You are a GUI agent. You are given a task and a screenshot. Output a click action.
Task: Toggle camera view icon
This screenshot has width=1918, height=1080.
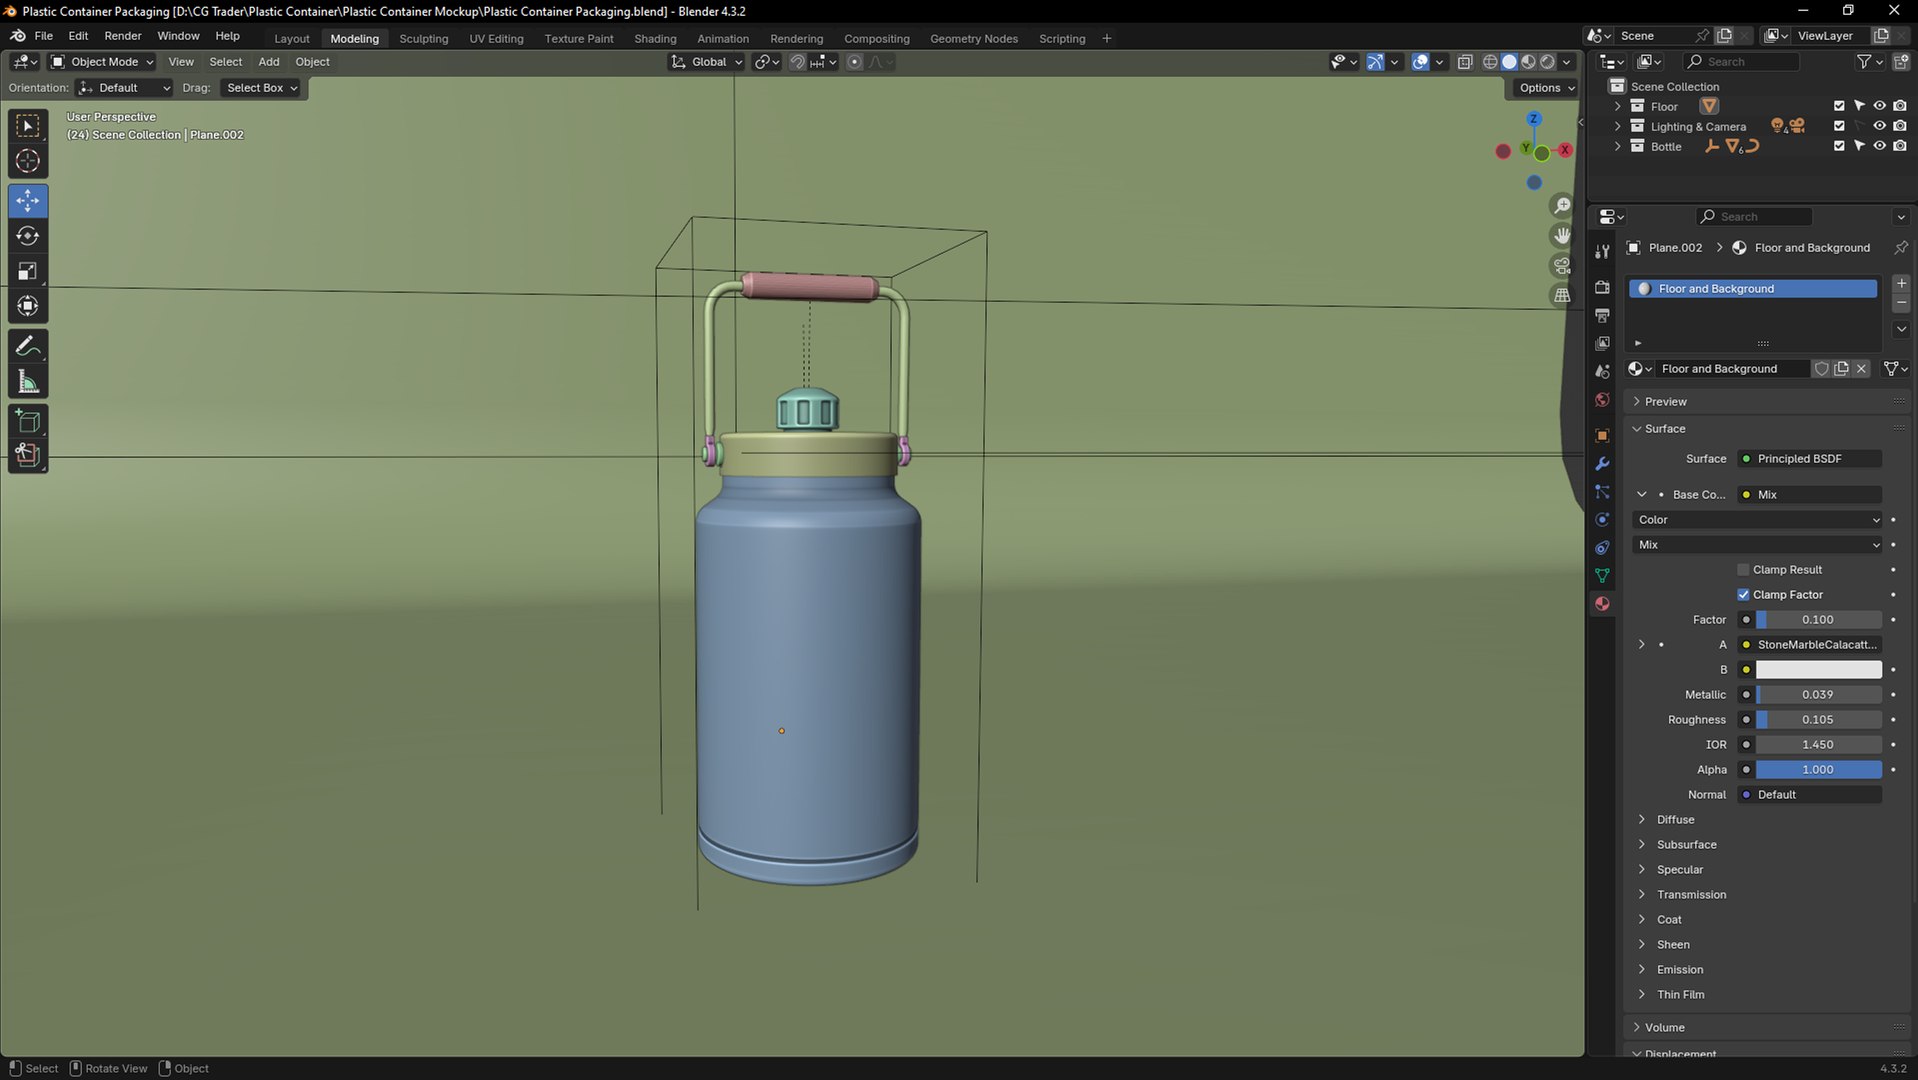1561,266
